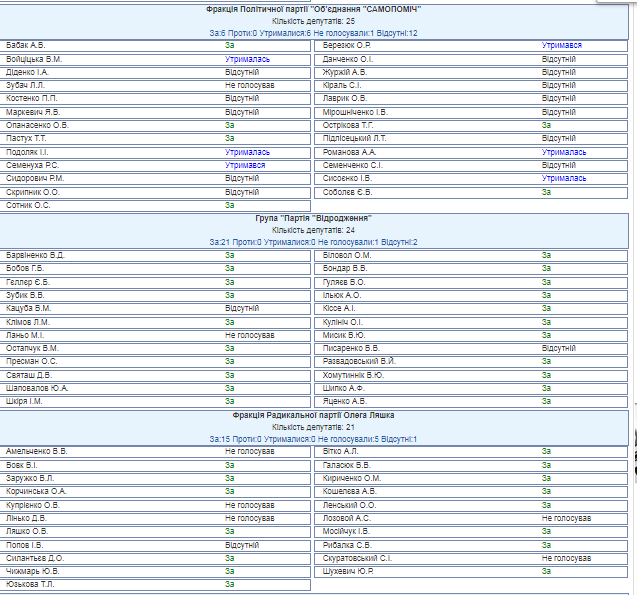Screen dimensions: 637x595
Task: Select the name Гуляєв В.О.
Action: coord(344,282)
